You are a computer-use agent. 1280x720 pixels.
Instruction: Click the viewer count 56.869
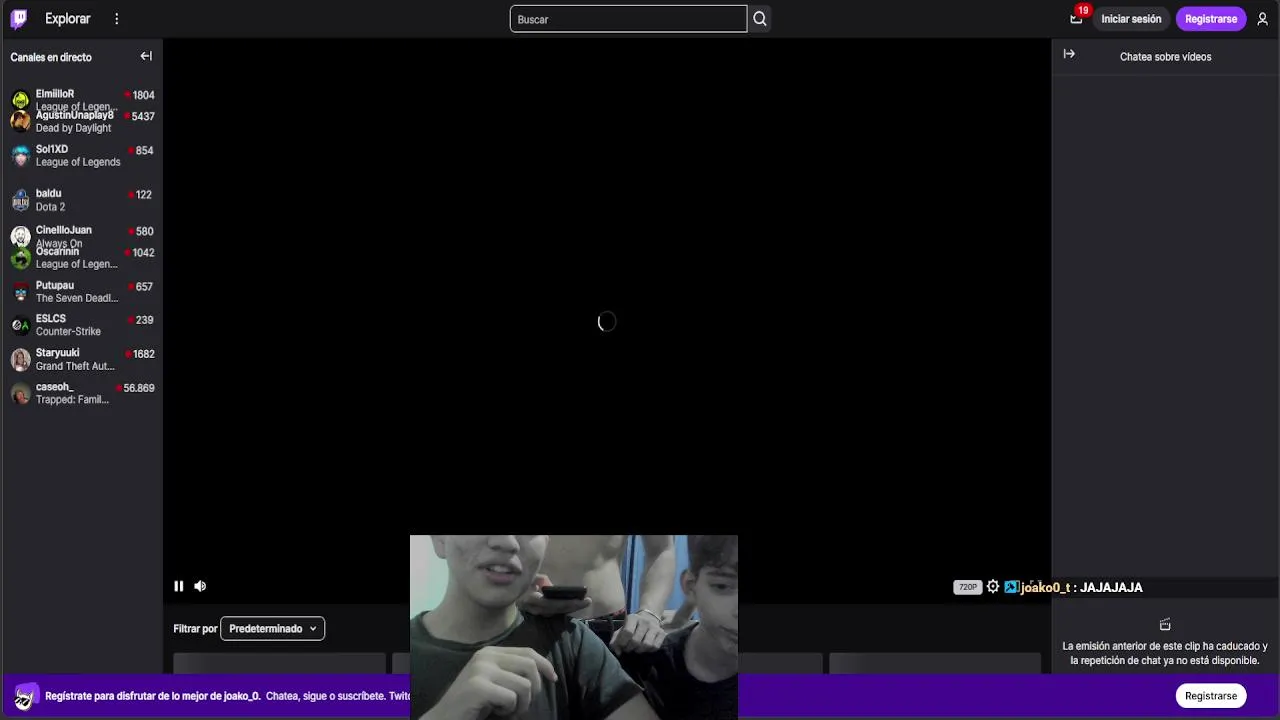(x=138, y=388)
